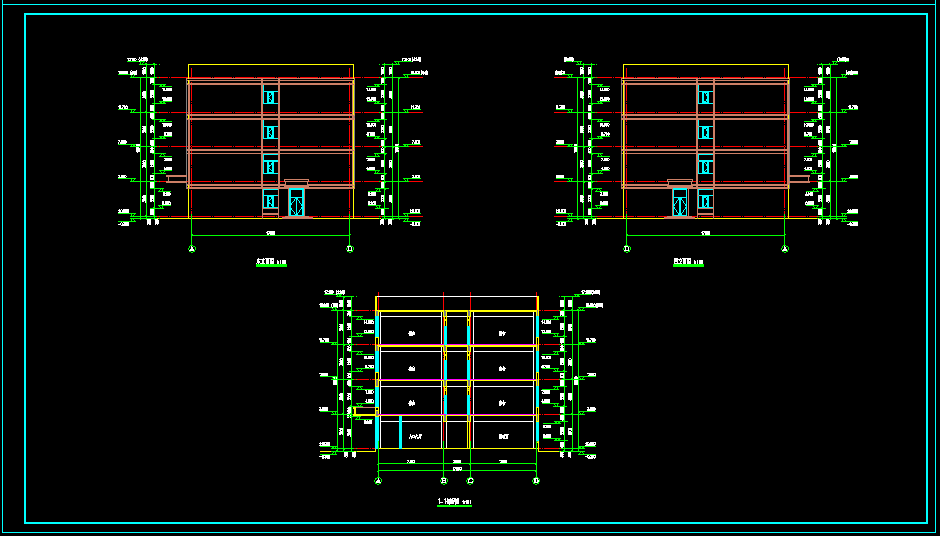The image size is (940, 536).
Task: Select the top-floor cyan window in right elevation
Action: (705, 97)
